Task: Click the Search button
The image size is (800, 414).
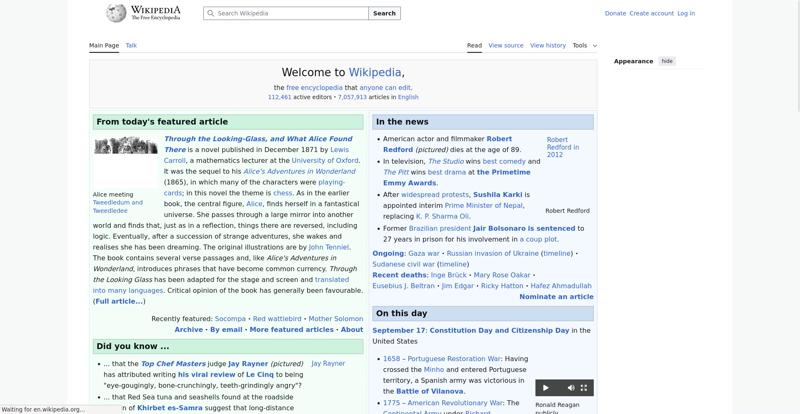Action: coord(384,13)
